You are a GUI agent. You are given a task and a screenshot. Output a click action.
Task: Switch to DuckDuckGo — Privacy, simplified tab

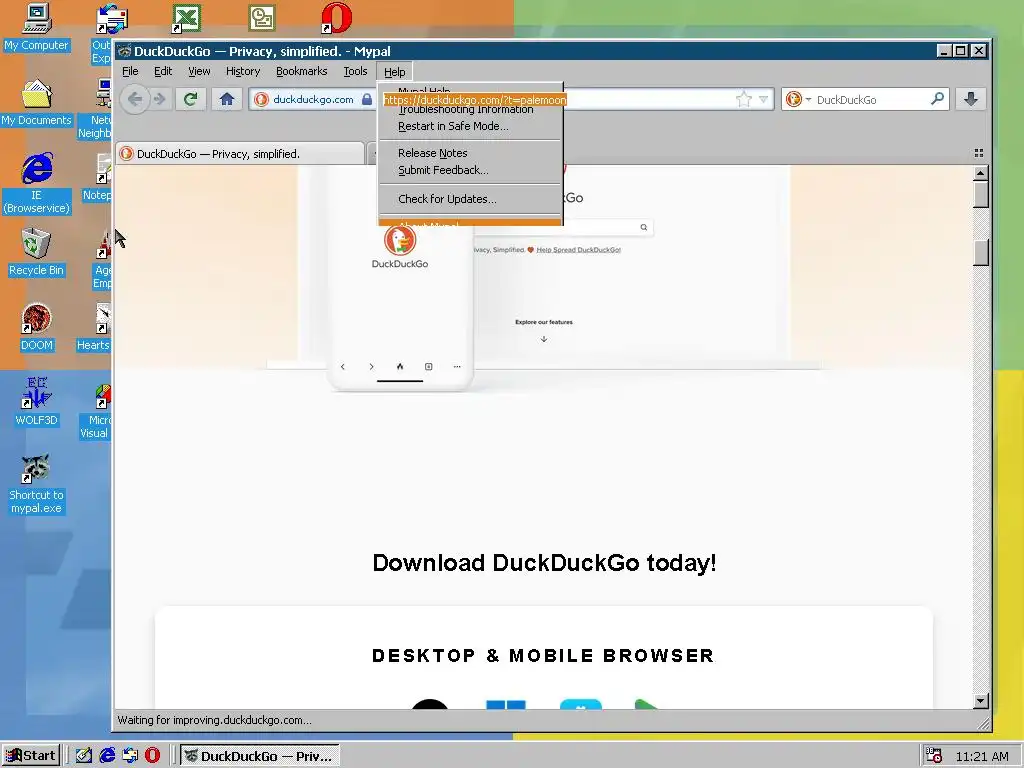240,153
